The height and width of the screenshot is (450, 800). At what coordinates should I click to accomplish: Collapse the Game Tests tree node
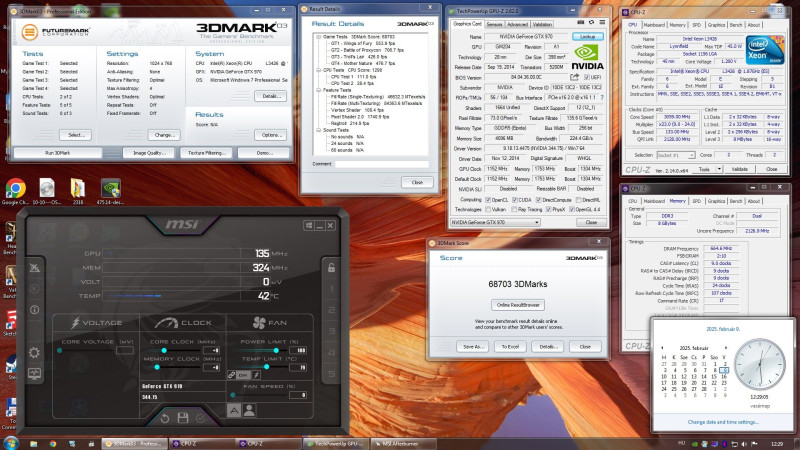pos(318,37)
